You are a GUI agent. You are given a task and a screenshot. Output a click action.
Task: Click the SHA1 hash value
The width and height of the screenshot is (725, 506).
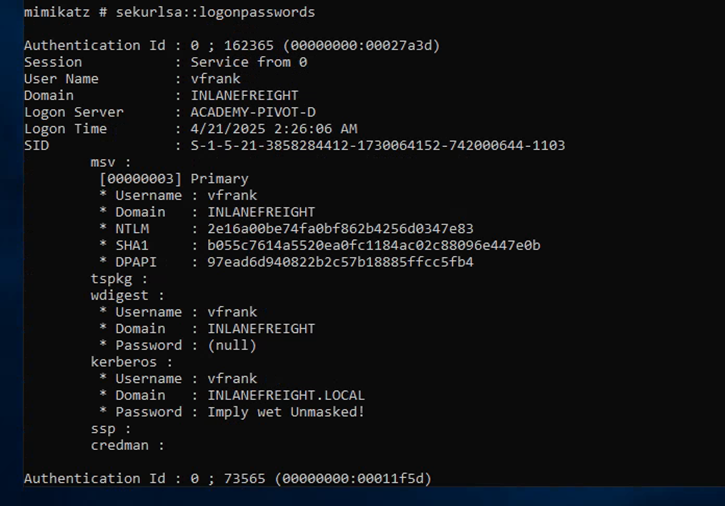coord(373,245)
